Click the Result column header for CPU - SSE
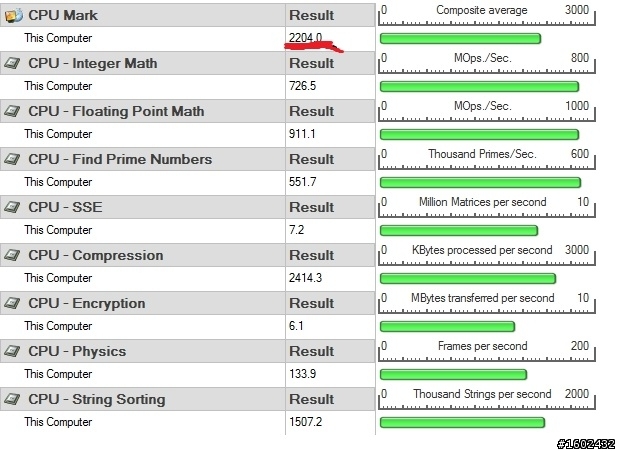This screenshot has width=622, height=452. point(311,207)
